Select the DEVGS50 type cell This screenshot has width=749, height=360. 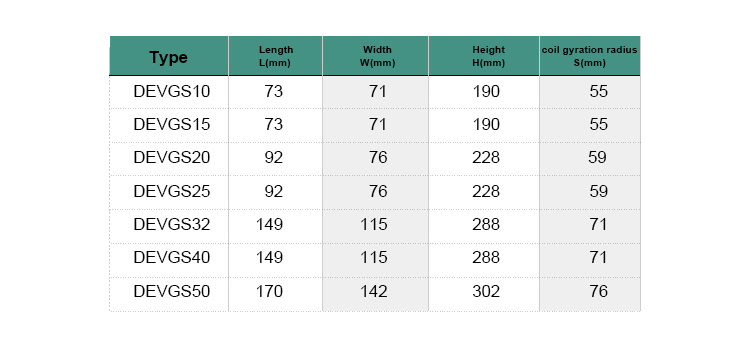tap(171, 291)
